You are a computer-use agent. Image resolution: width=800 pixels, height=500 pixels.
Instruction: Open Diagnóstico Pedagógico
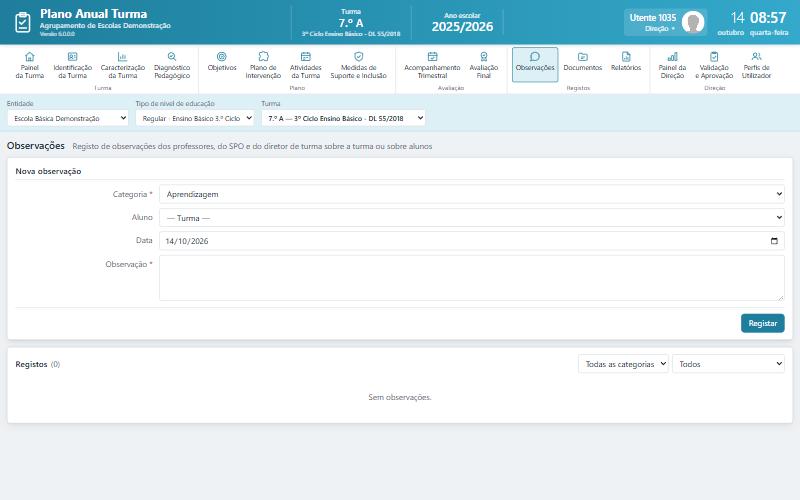point(172,65)
